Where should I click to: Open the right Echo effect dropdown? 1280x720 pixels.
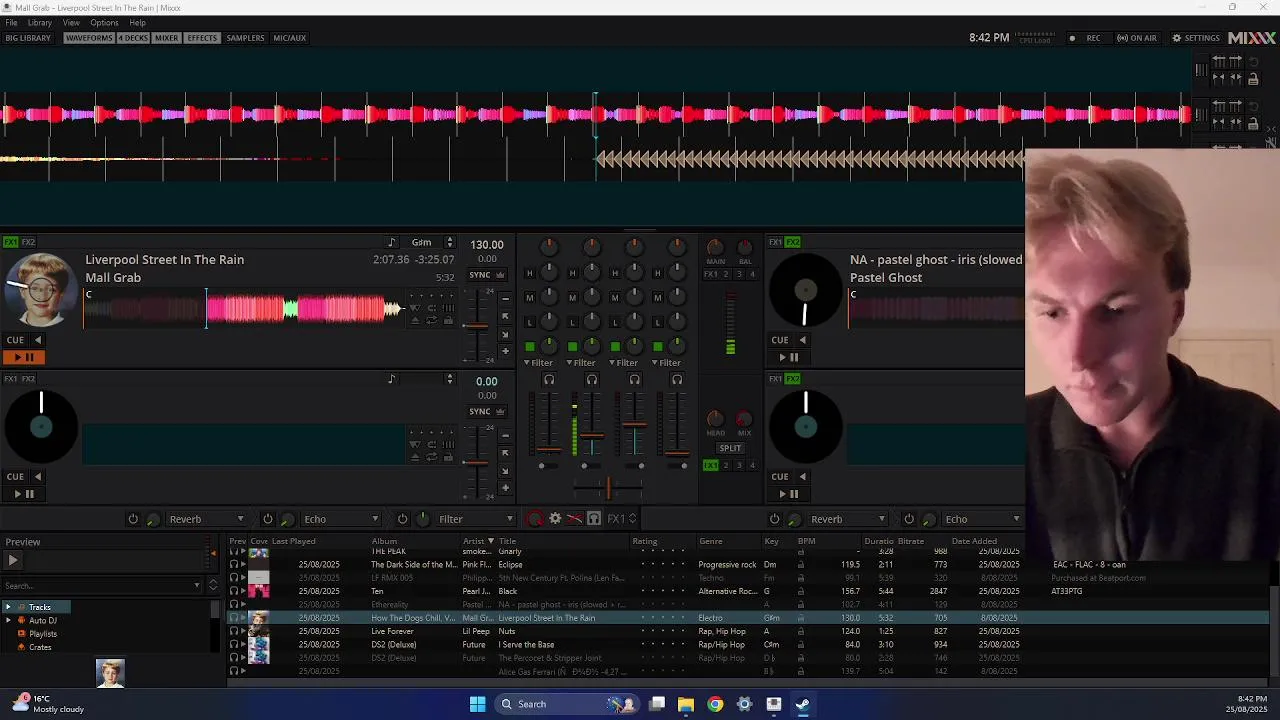(982, 519)
